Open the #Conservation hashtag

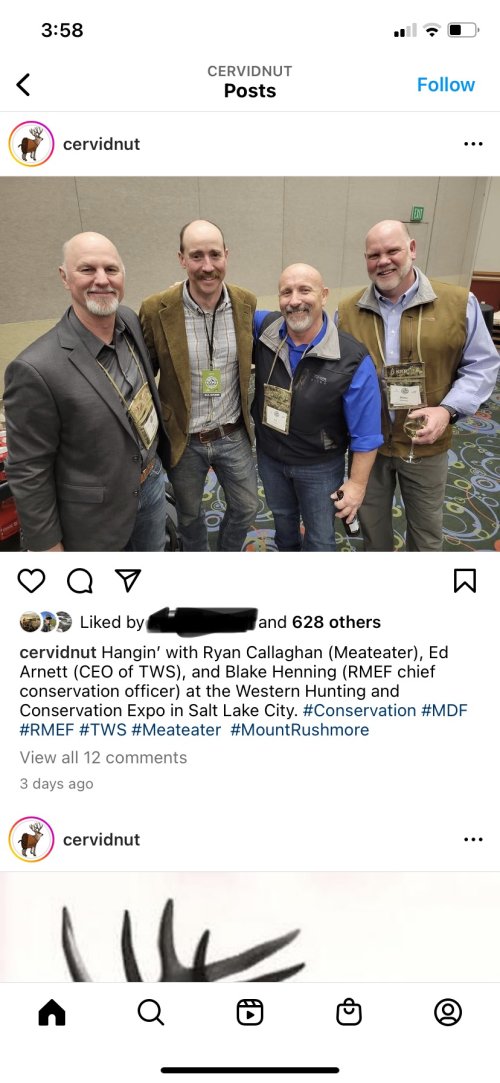tap(359, 711)
